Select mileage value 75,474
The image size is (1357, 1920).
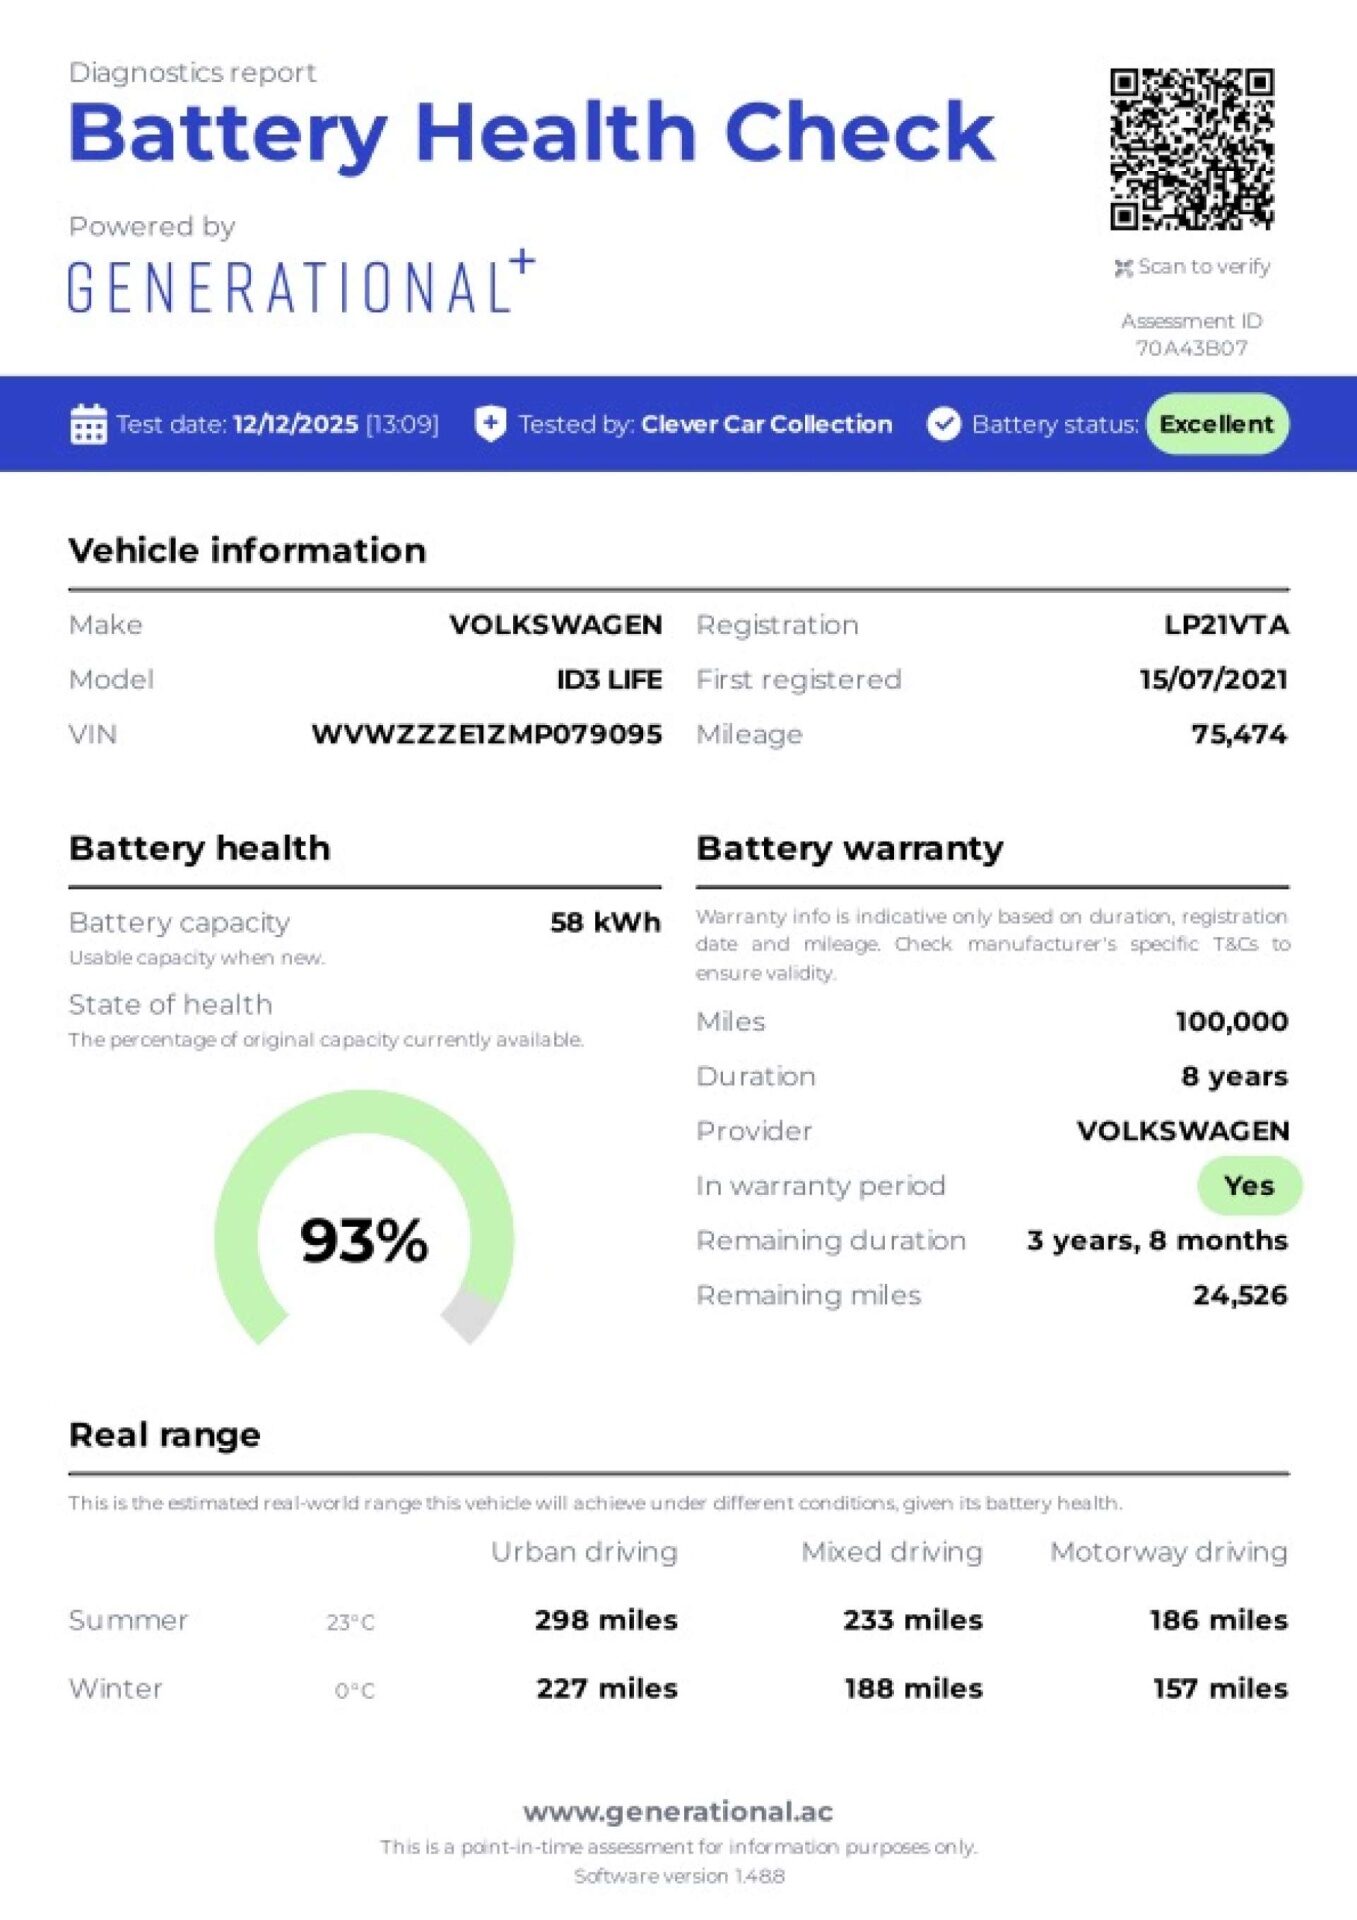pos(1239,735)
